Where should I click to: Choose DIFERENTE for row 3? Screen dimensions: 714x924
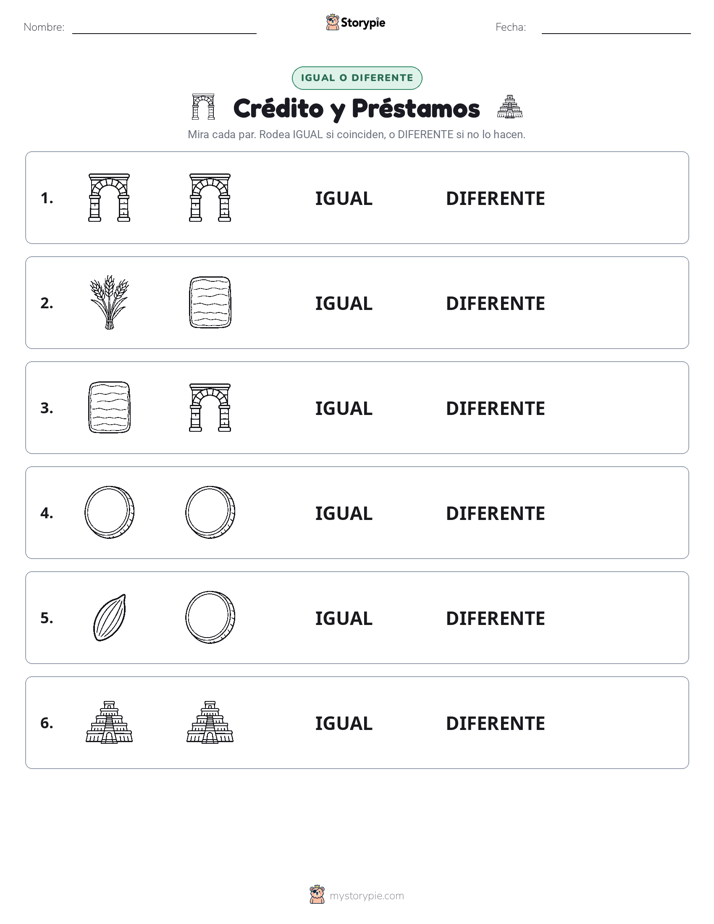click(x=495, y=408)
